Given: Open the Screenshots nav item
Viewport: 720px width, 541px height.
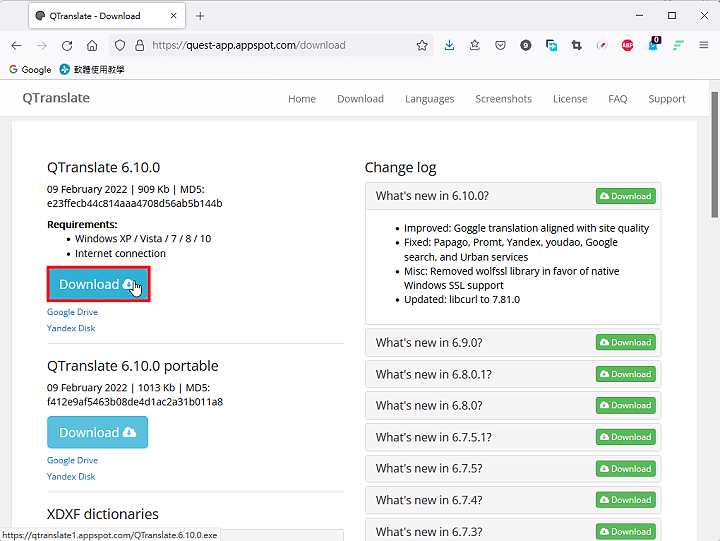Looking at the screenshot, I should [503, 99].
